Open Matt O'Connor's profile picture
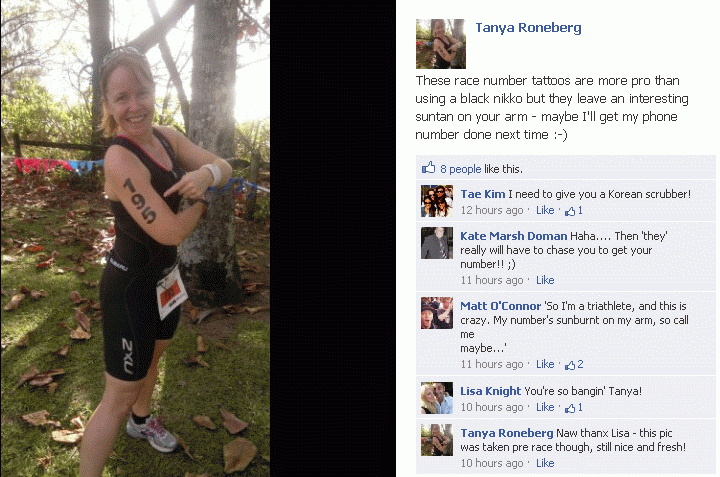 (437, 313)
